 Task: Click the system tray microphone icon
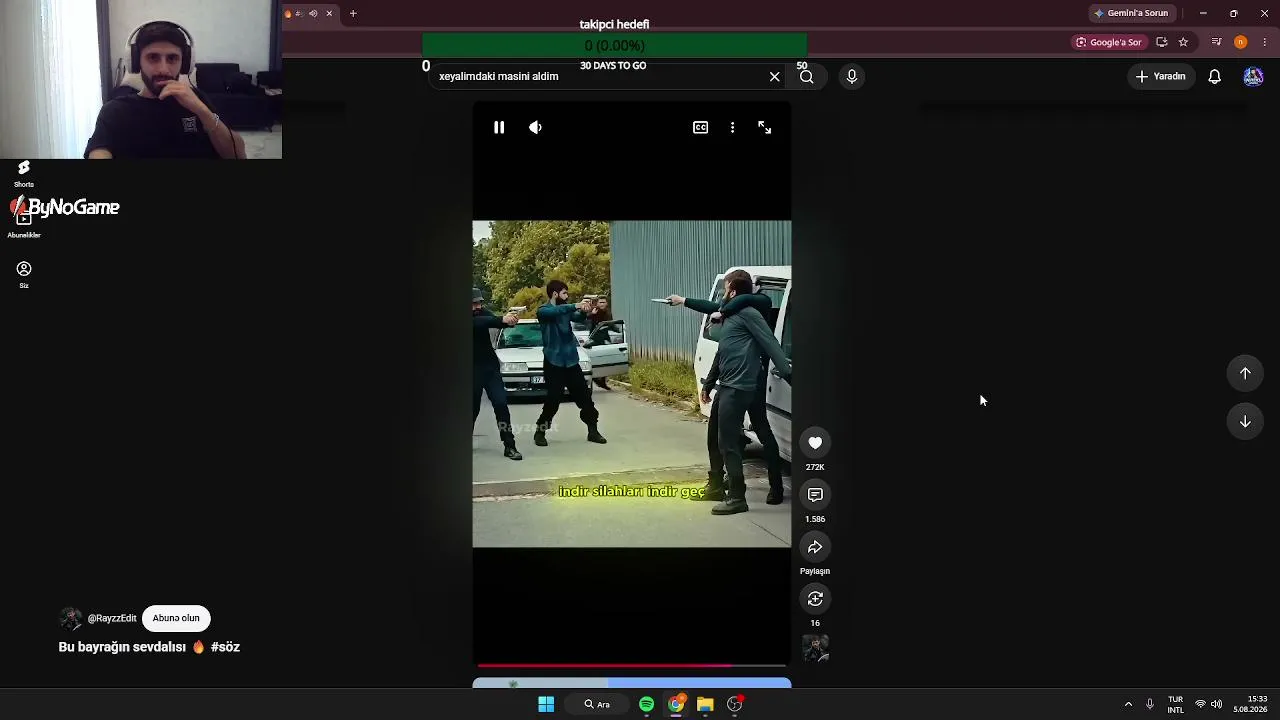(1150, 704)
